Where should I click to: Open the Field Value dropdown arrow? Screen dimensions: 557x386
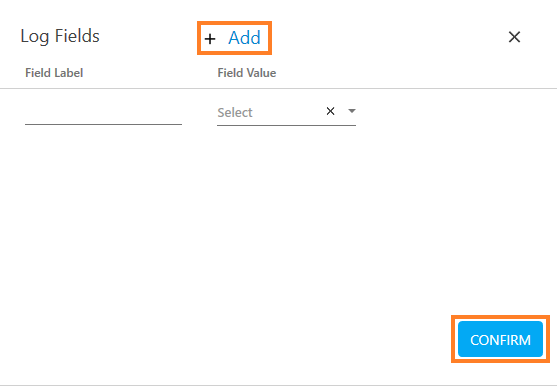[352, 111]
